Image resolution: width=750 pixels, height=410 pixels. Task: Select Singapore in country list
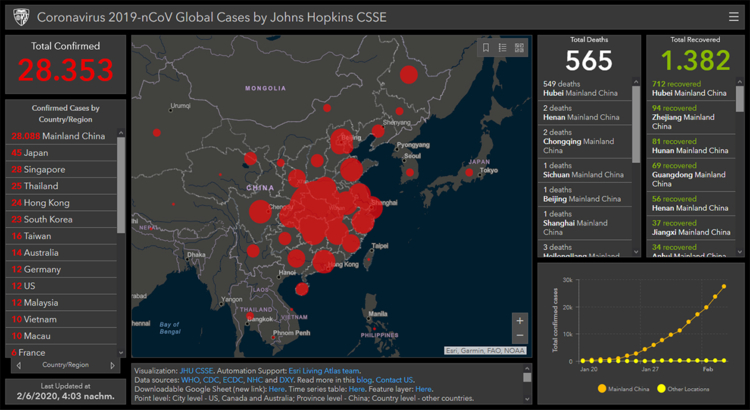(61, 169)
